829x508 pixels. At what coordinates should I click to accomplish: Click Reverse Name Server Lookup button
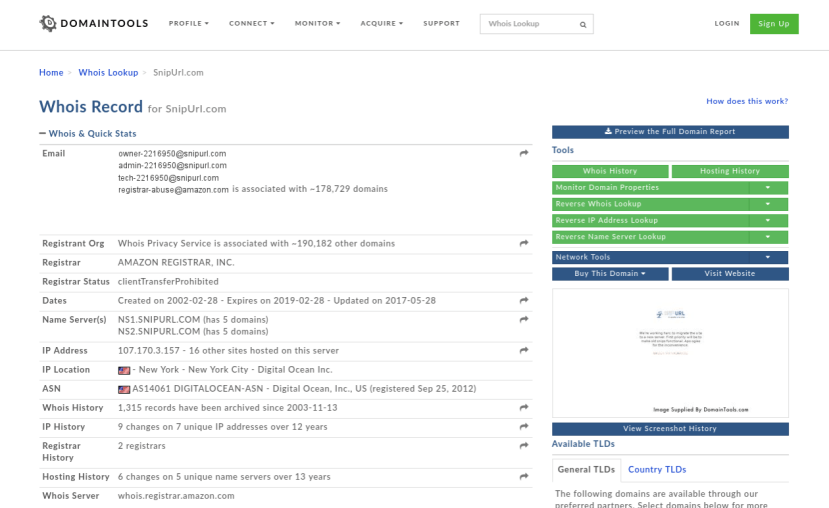tap(650, 237)
